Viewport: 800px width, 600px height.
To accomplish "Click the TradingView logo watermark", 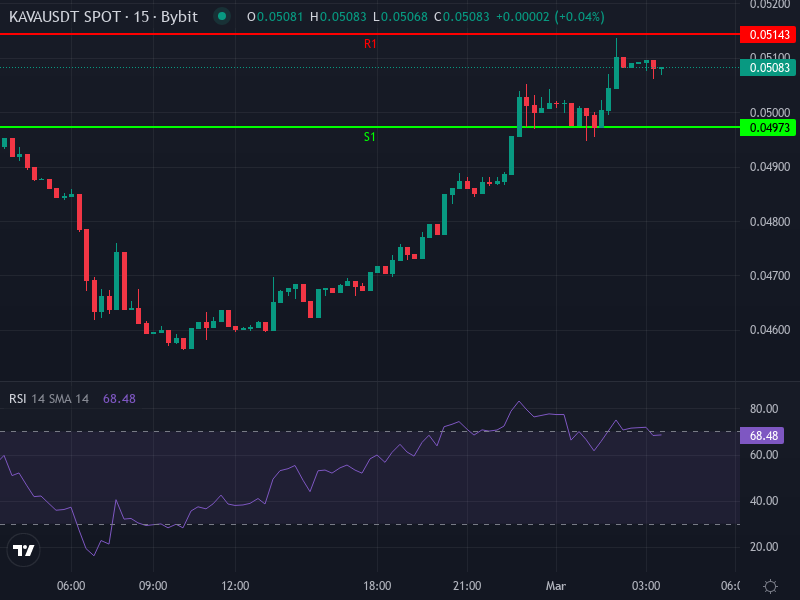I will tap(22, 549).
